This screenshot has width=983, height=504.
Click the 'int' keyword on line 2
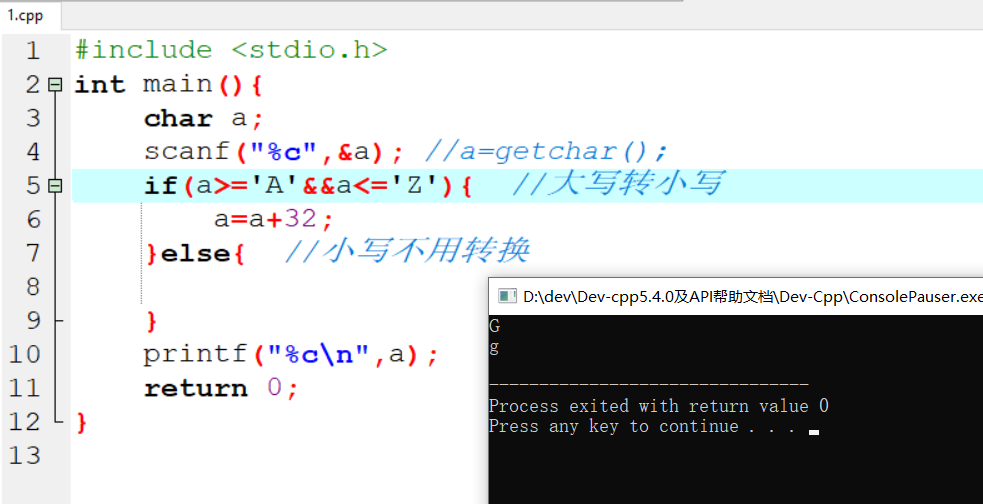[100, 84]
